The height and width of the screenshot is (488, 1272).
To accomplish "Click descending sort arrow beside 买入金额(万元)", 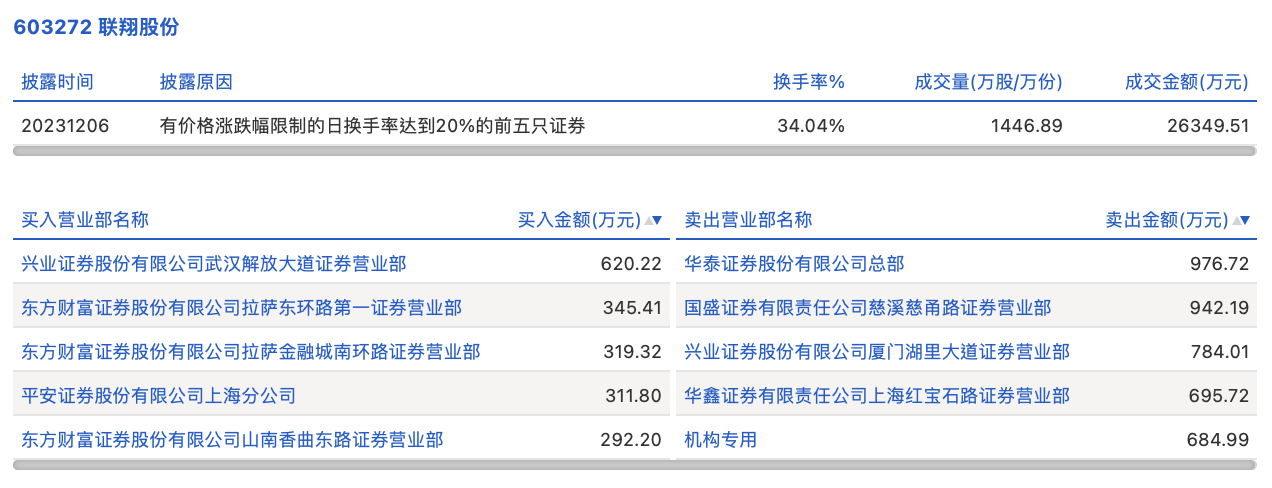I will [658, 220].
